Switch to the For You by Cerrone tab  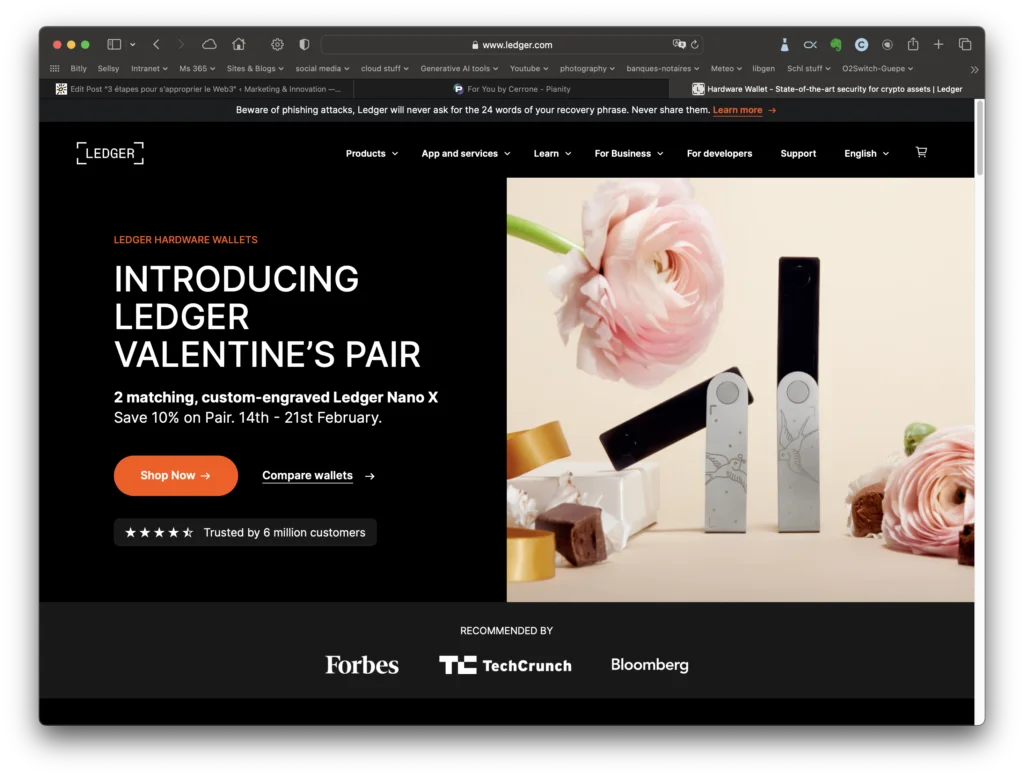click(512, 89)
